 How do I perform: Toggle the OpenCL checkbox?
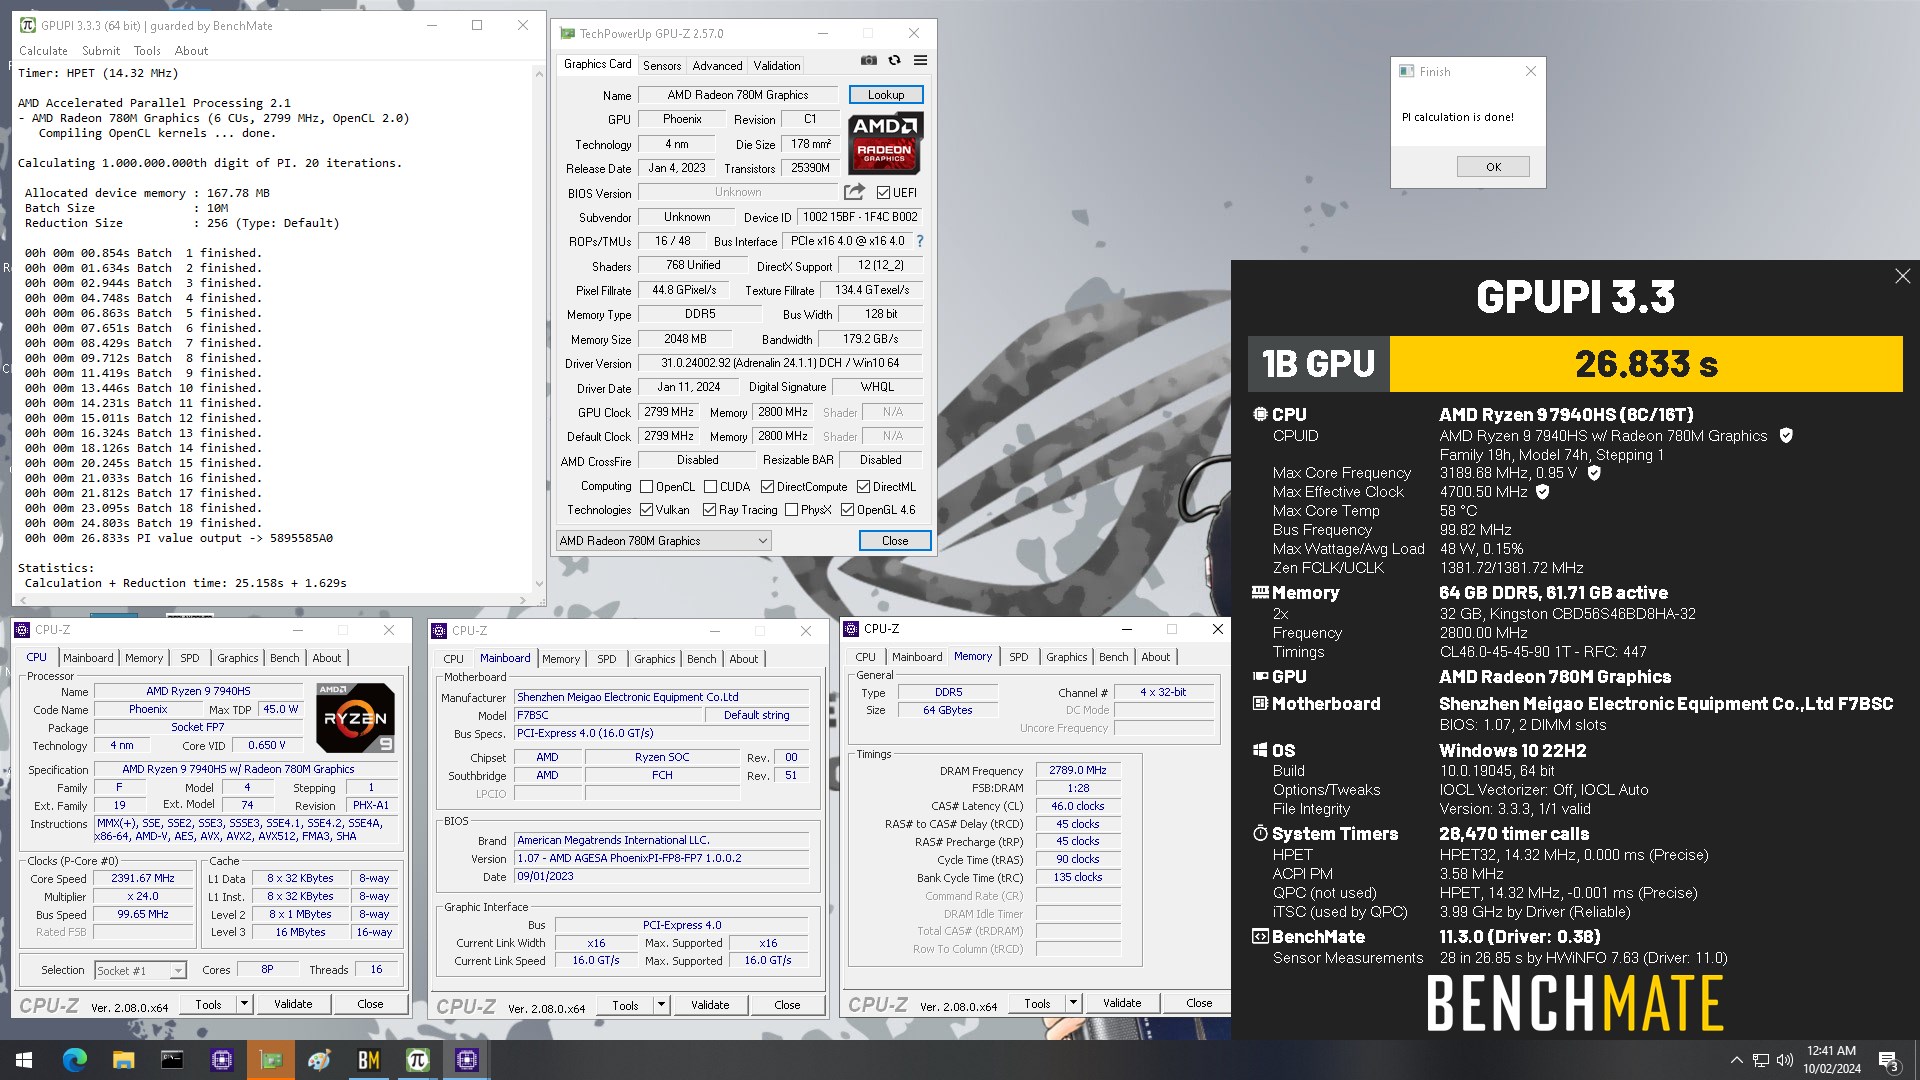point(646,487)
